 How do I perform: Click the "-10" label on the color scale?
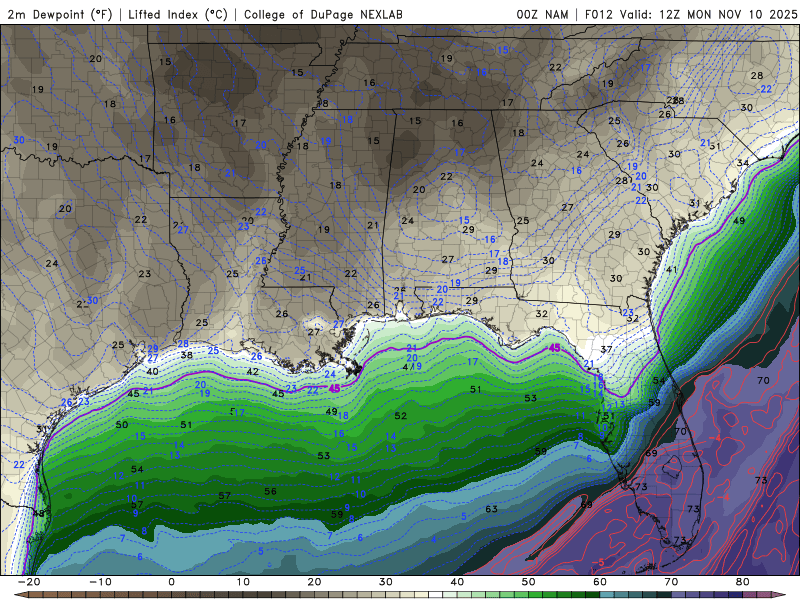100,582
